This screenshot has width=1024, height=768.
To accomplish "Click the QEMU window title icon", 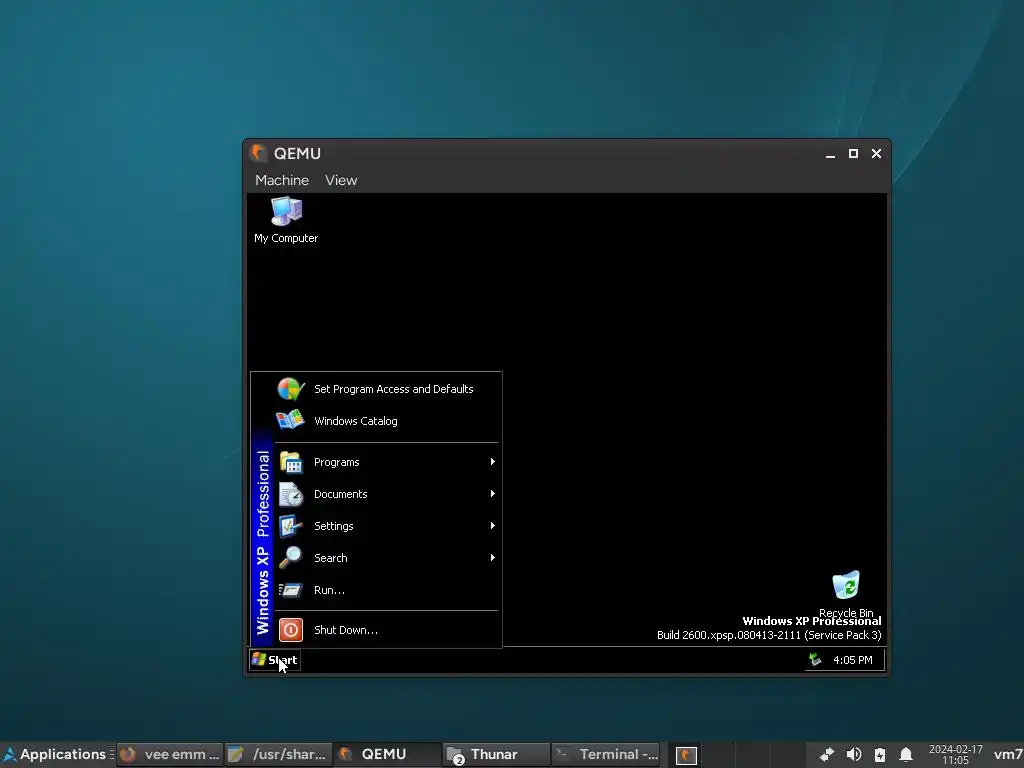I will [x=259, y=153].
